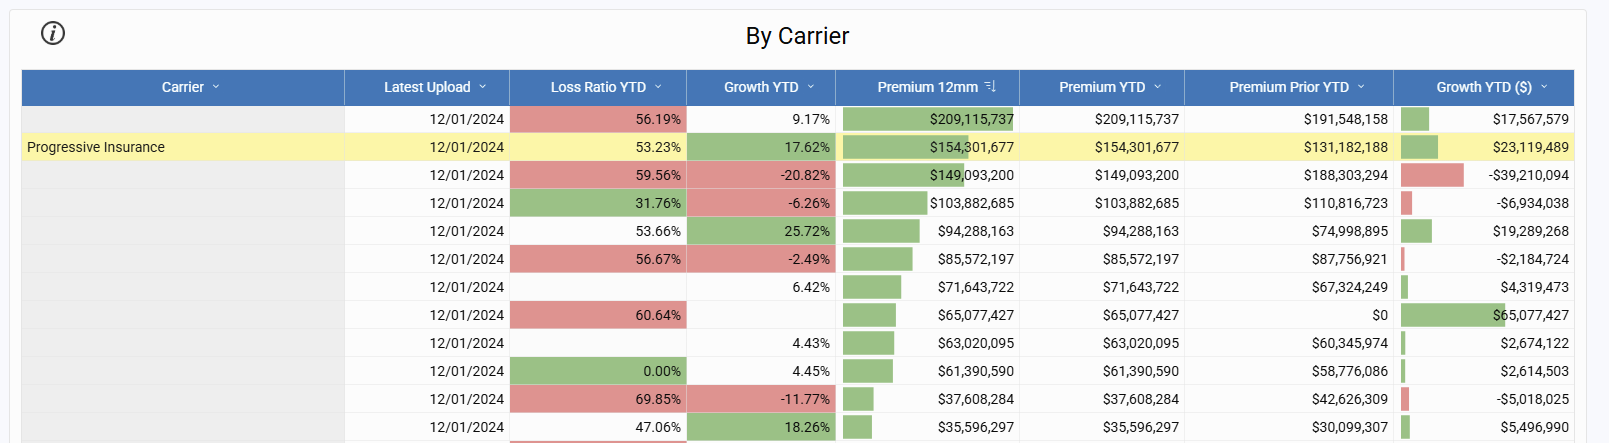This screenshot has width=1609, height=443.
Task: Click the $209,115,737 Premium 12mm bar cell
Action: point(928,119)
